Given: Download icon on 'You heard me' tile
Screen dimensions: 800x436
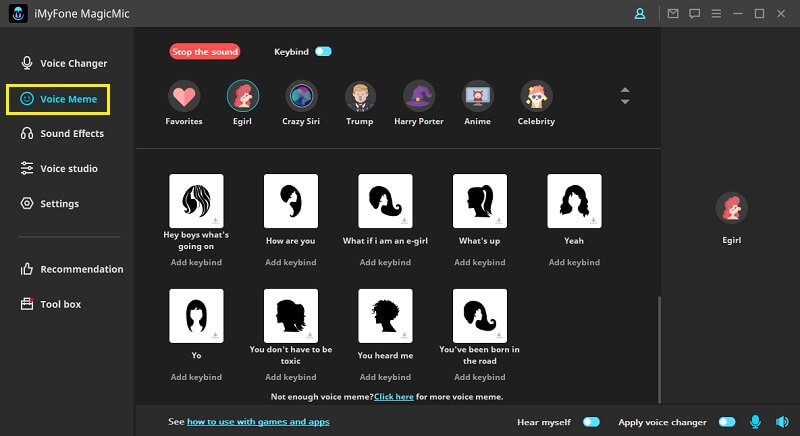Looking at the screenshot, I should (404, 336).
